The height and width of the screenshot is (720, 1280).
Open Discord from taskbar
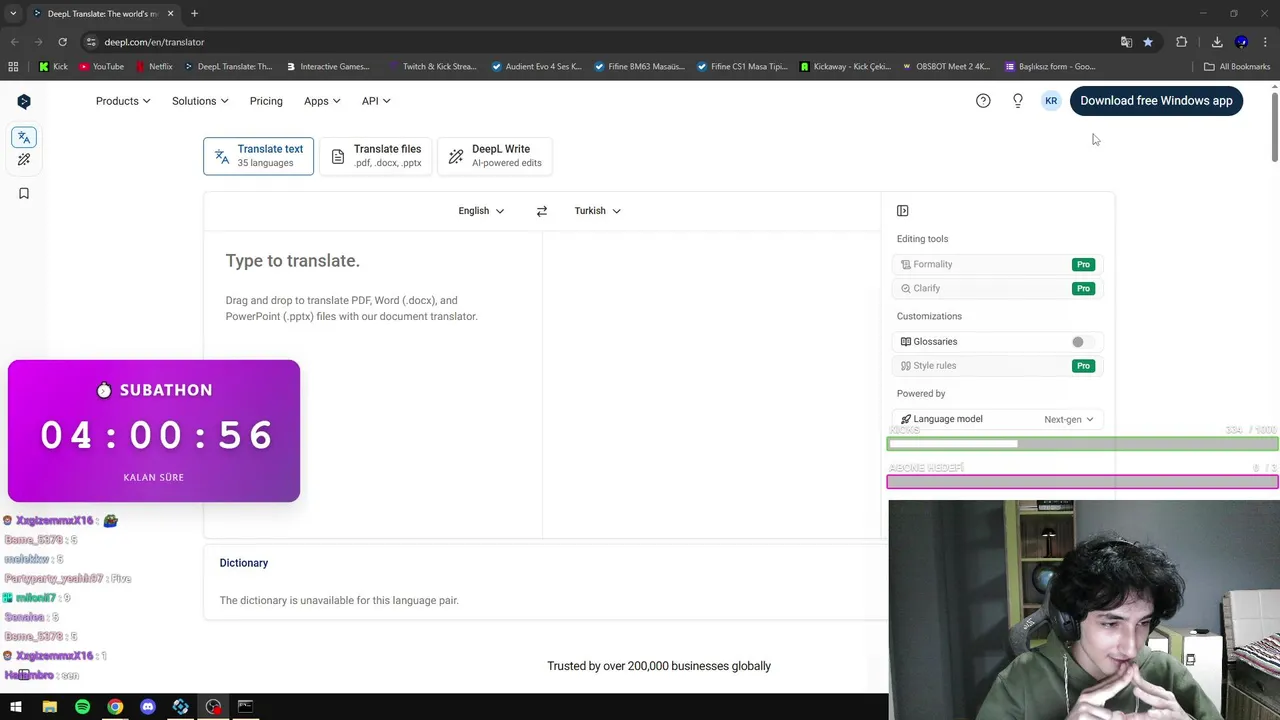point(148,707)
